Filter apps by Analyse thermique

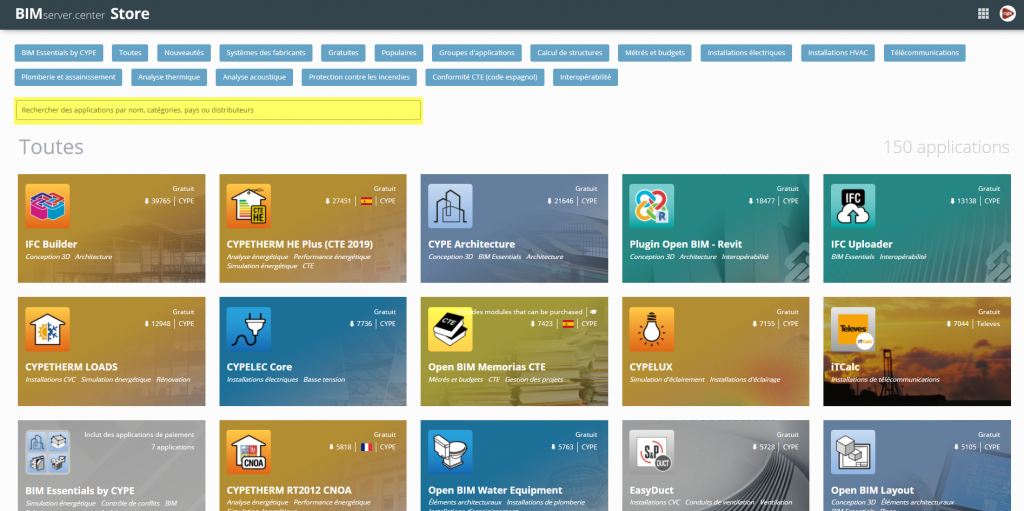coord(169,77)
